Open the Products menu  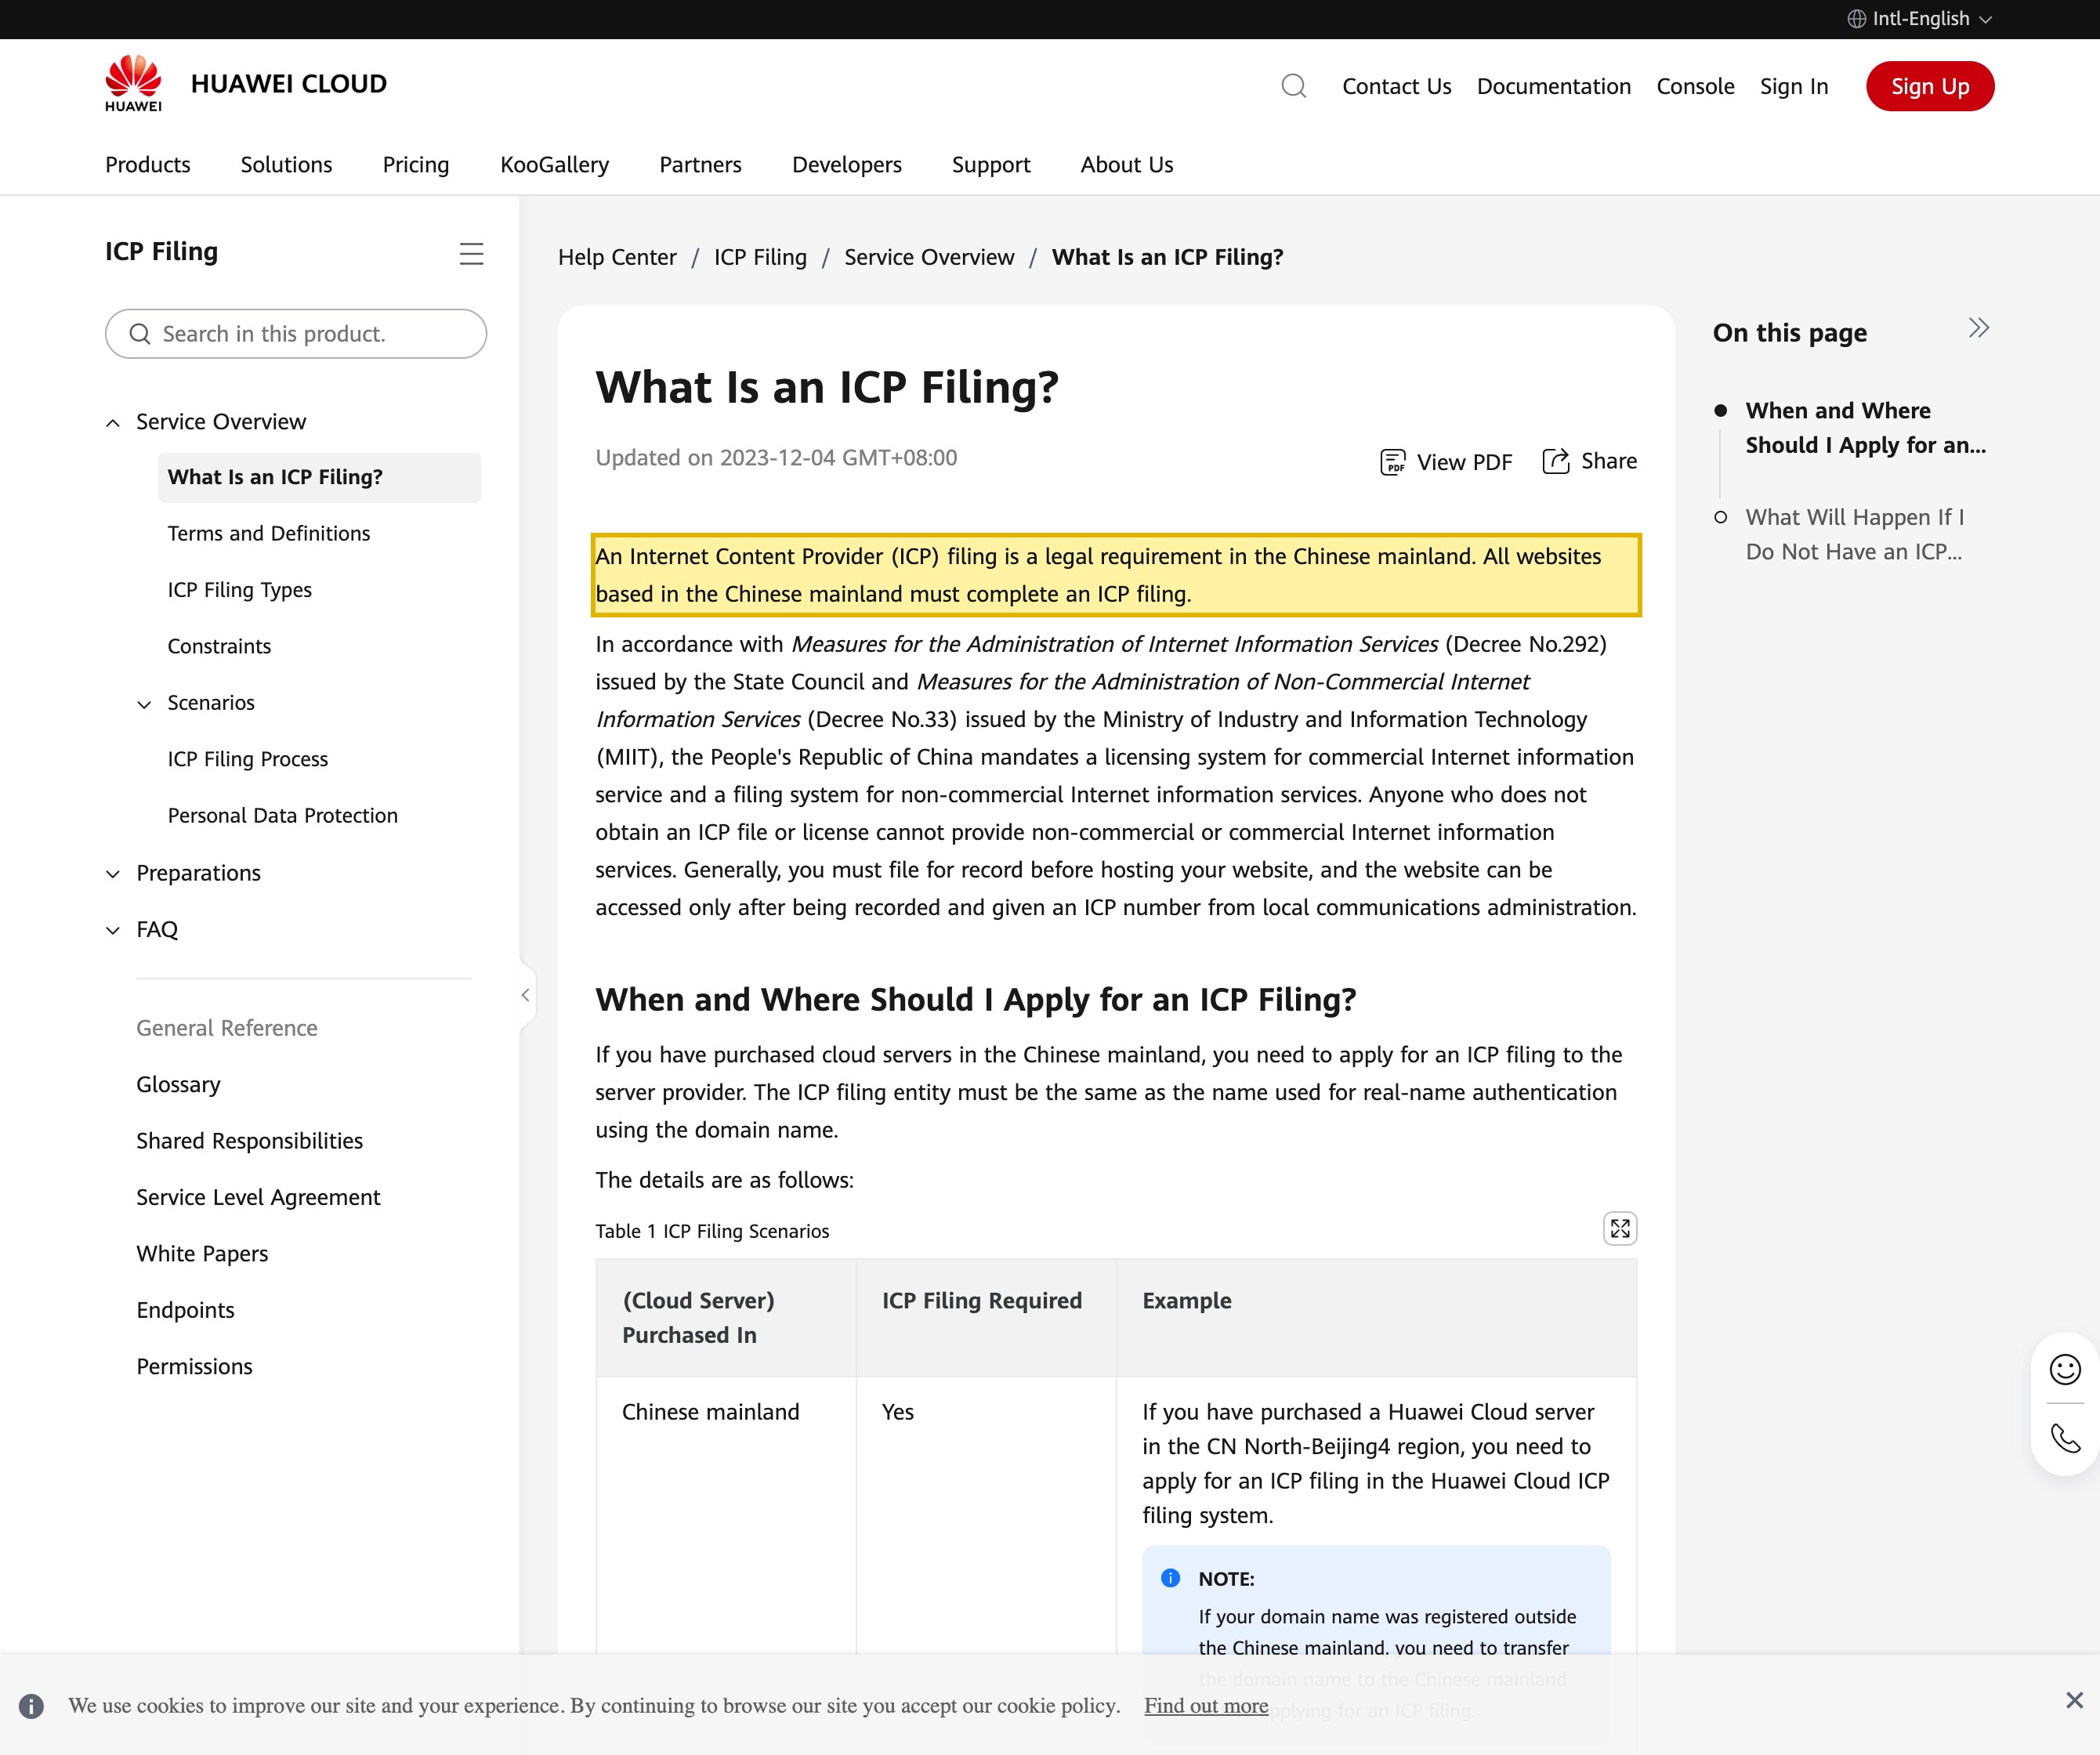click(148, 165)
